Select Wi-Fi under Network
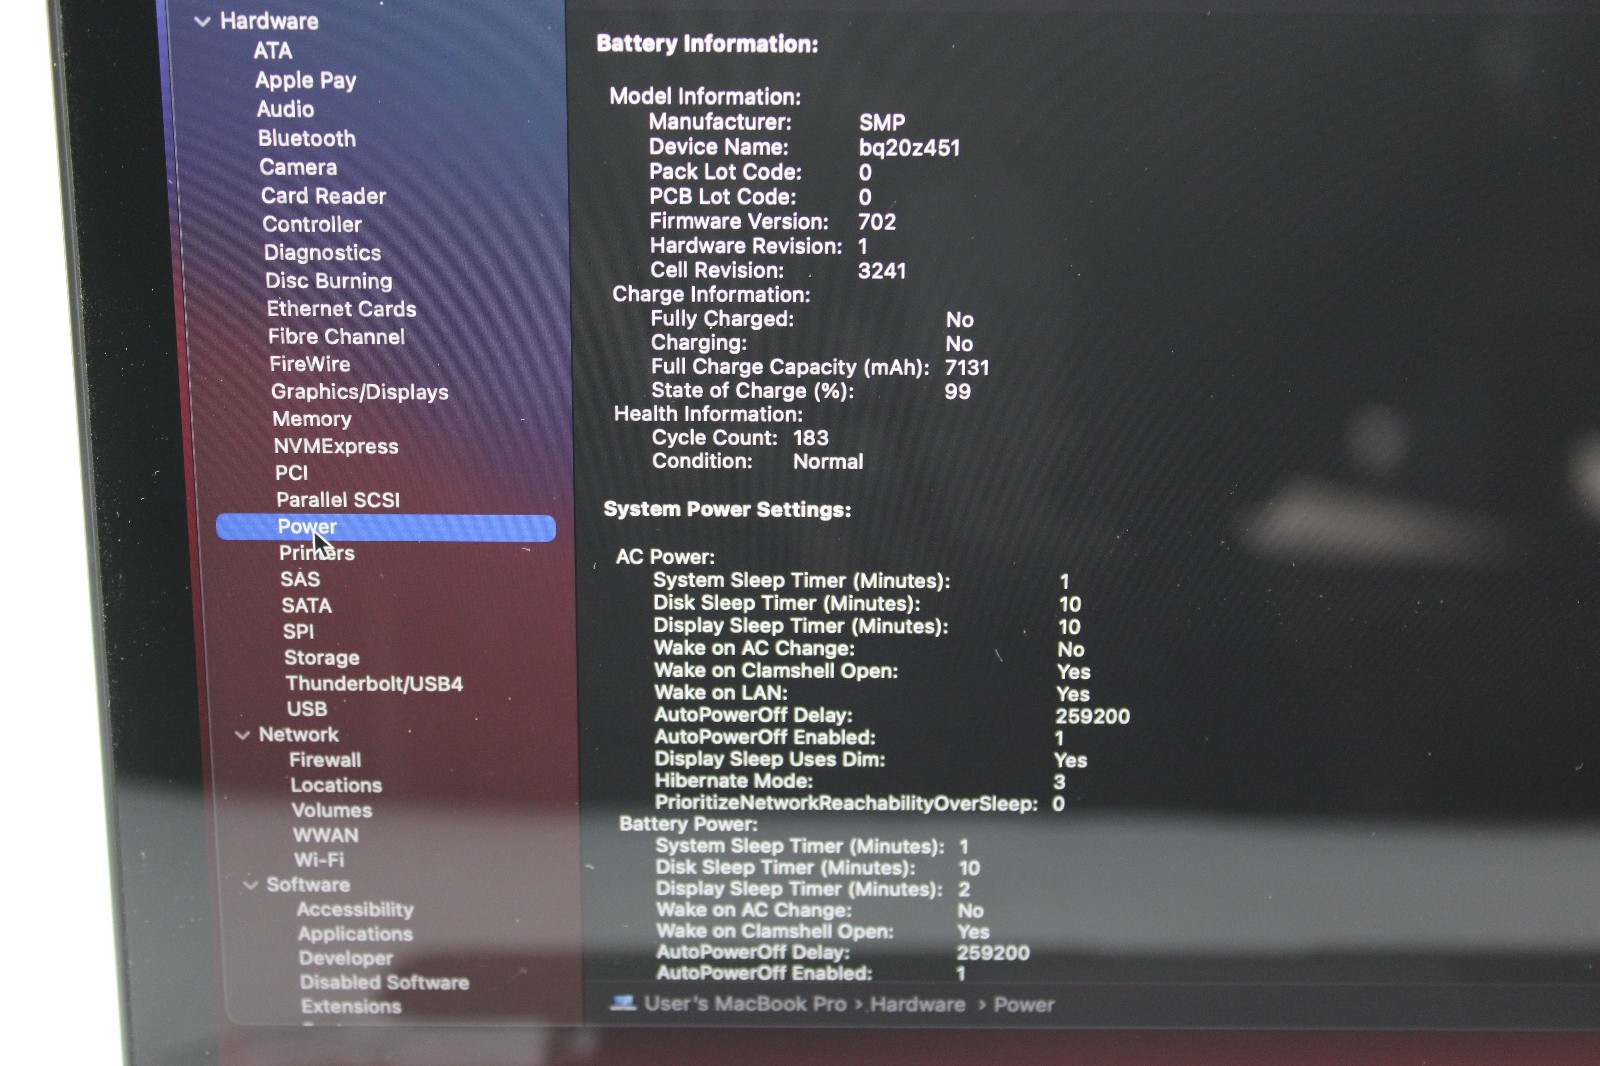 (x=319, y=860)
